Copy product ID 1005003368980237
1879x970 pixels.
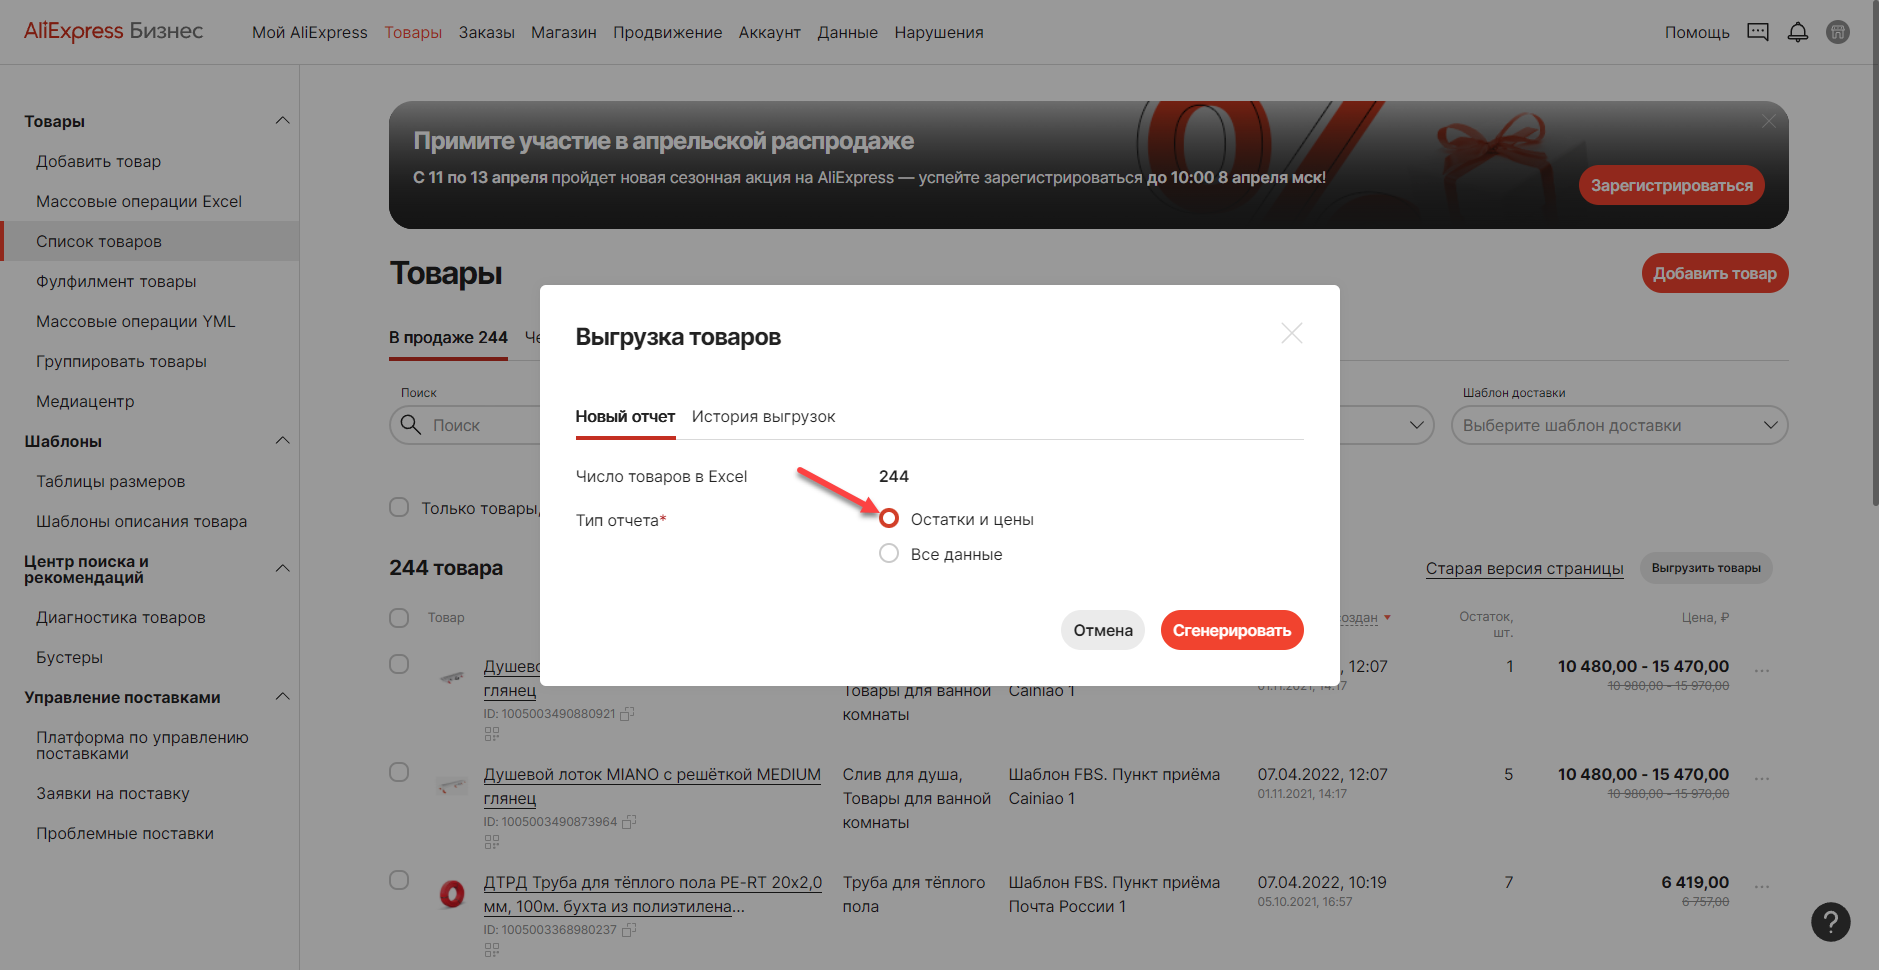click(629, 930)
